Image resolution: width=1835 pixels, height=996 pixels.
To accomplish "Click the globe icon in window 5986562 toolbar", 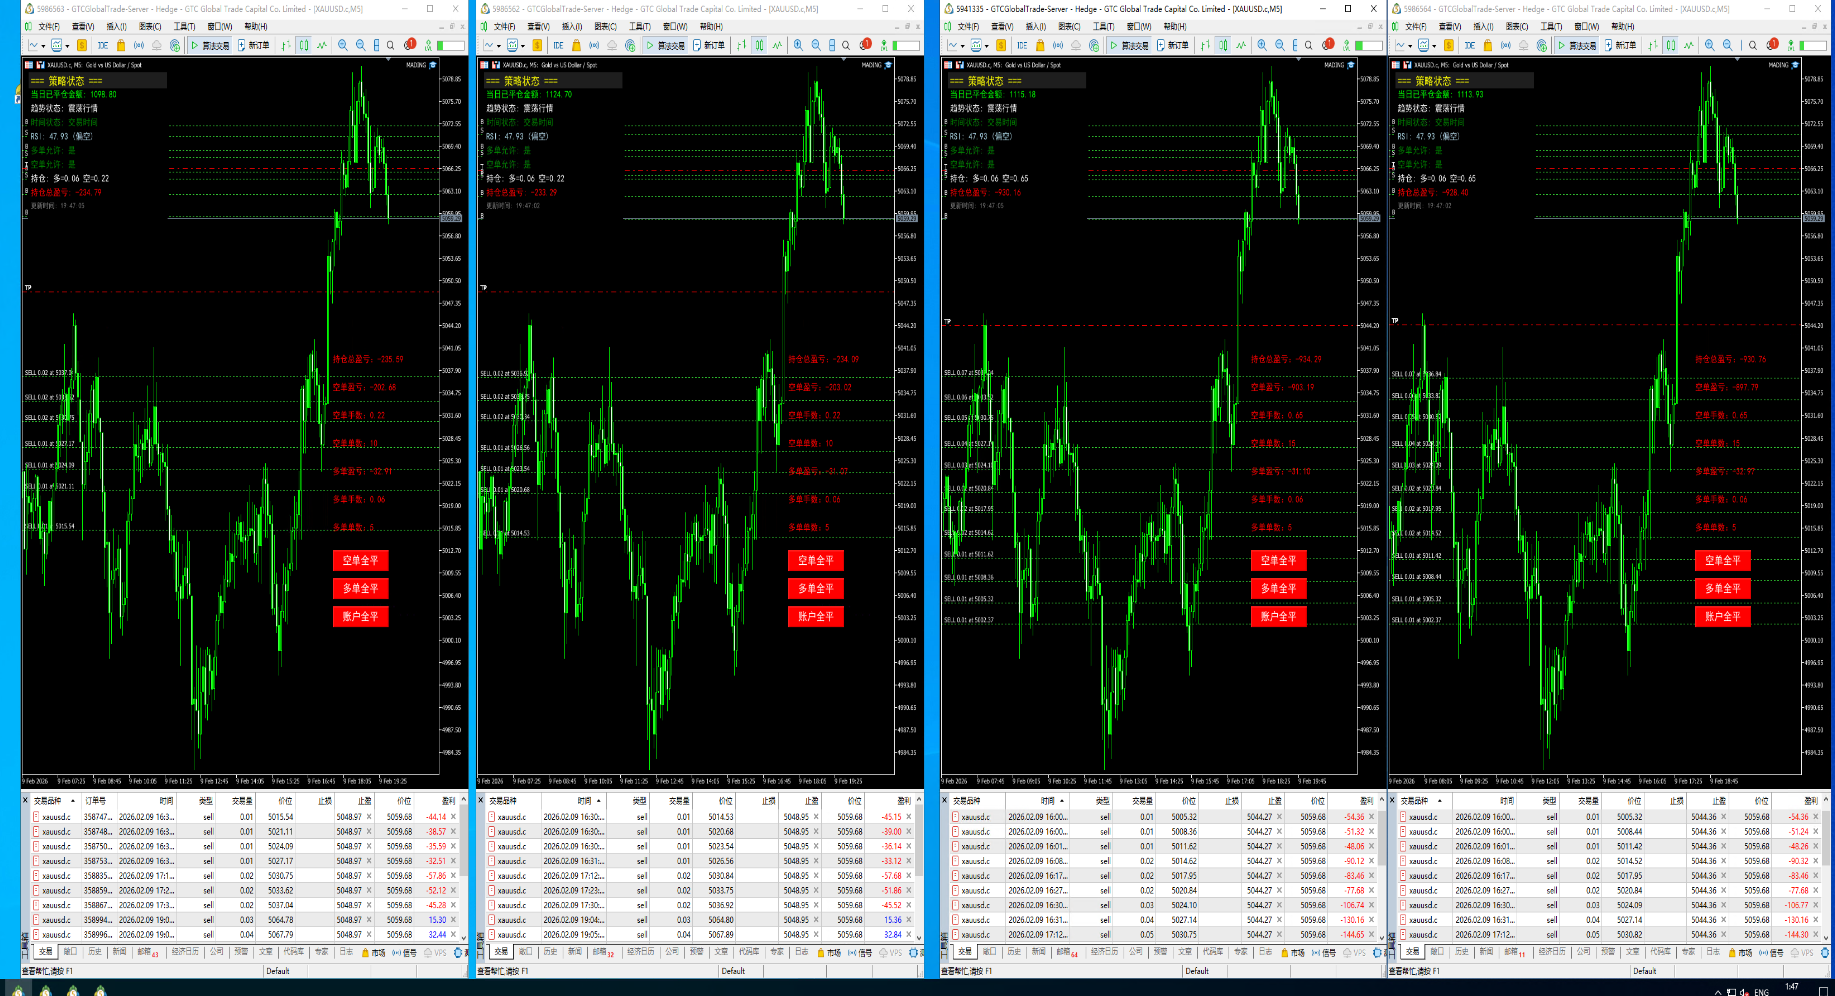I will [x=630, y=45].
